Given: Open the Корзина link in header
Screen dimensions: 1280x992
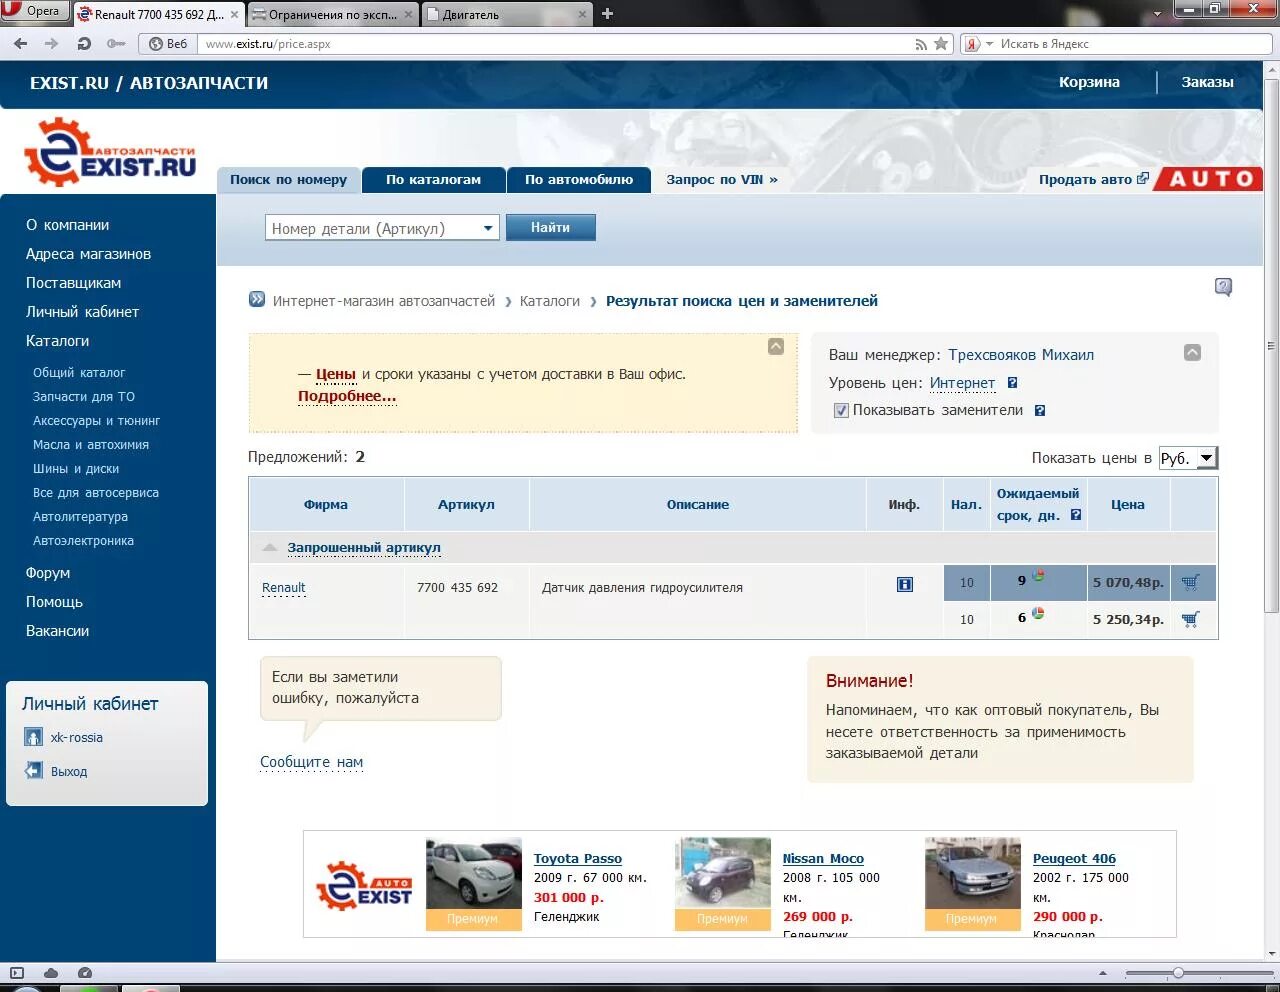Looking at the screenshot, I should pyautogui.click(x=1089, y=82).
